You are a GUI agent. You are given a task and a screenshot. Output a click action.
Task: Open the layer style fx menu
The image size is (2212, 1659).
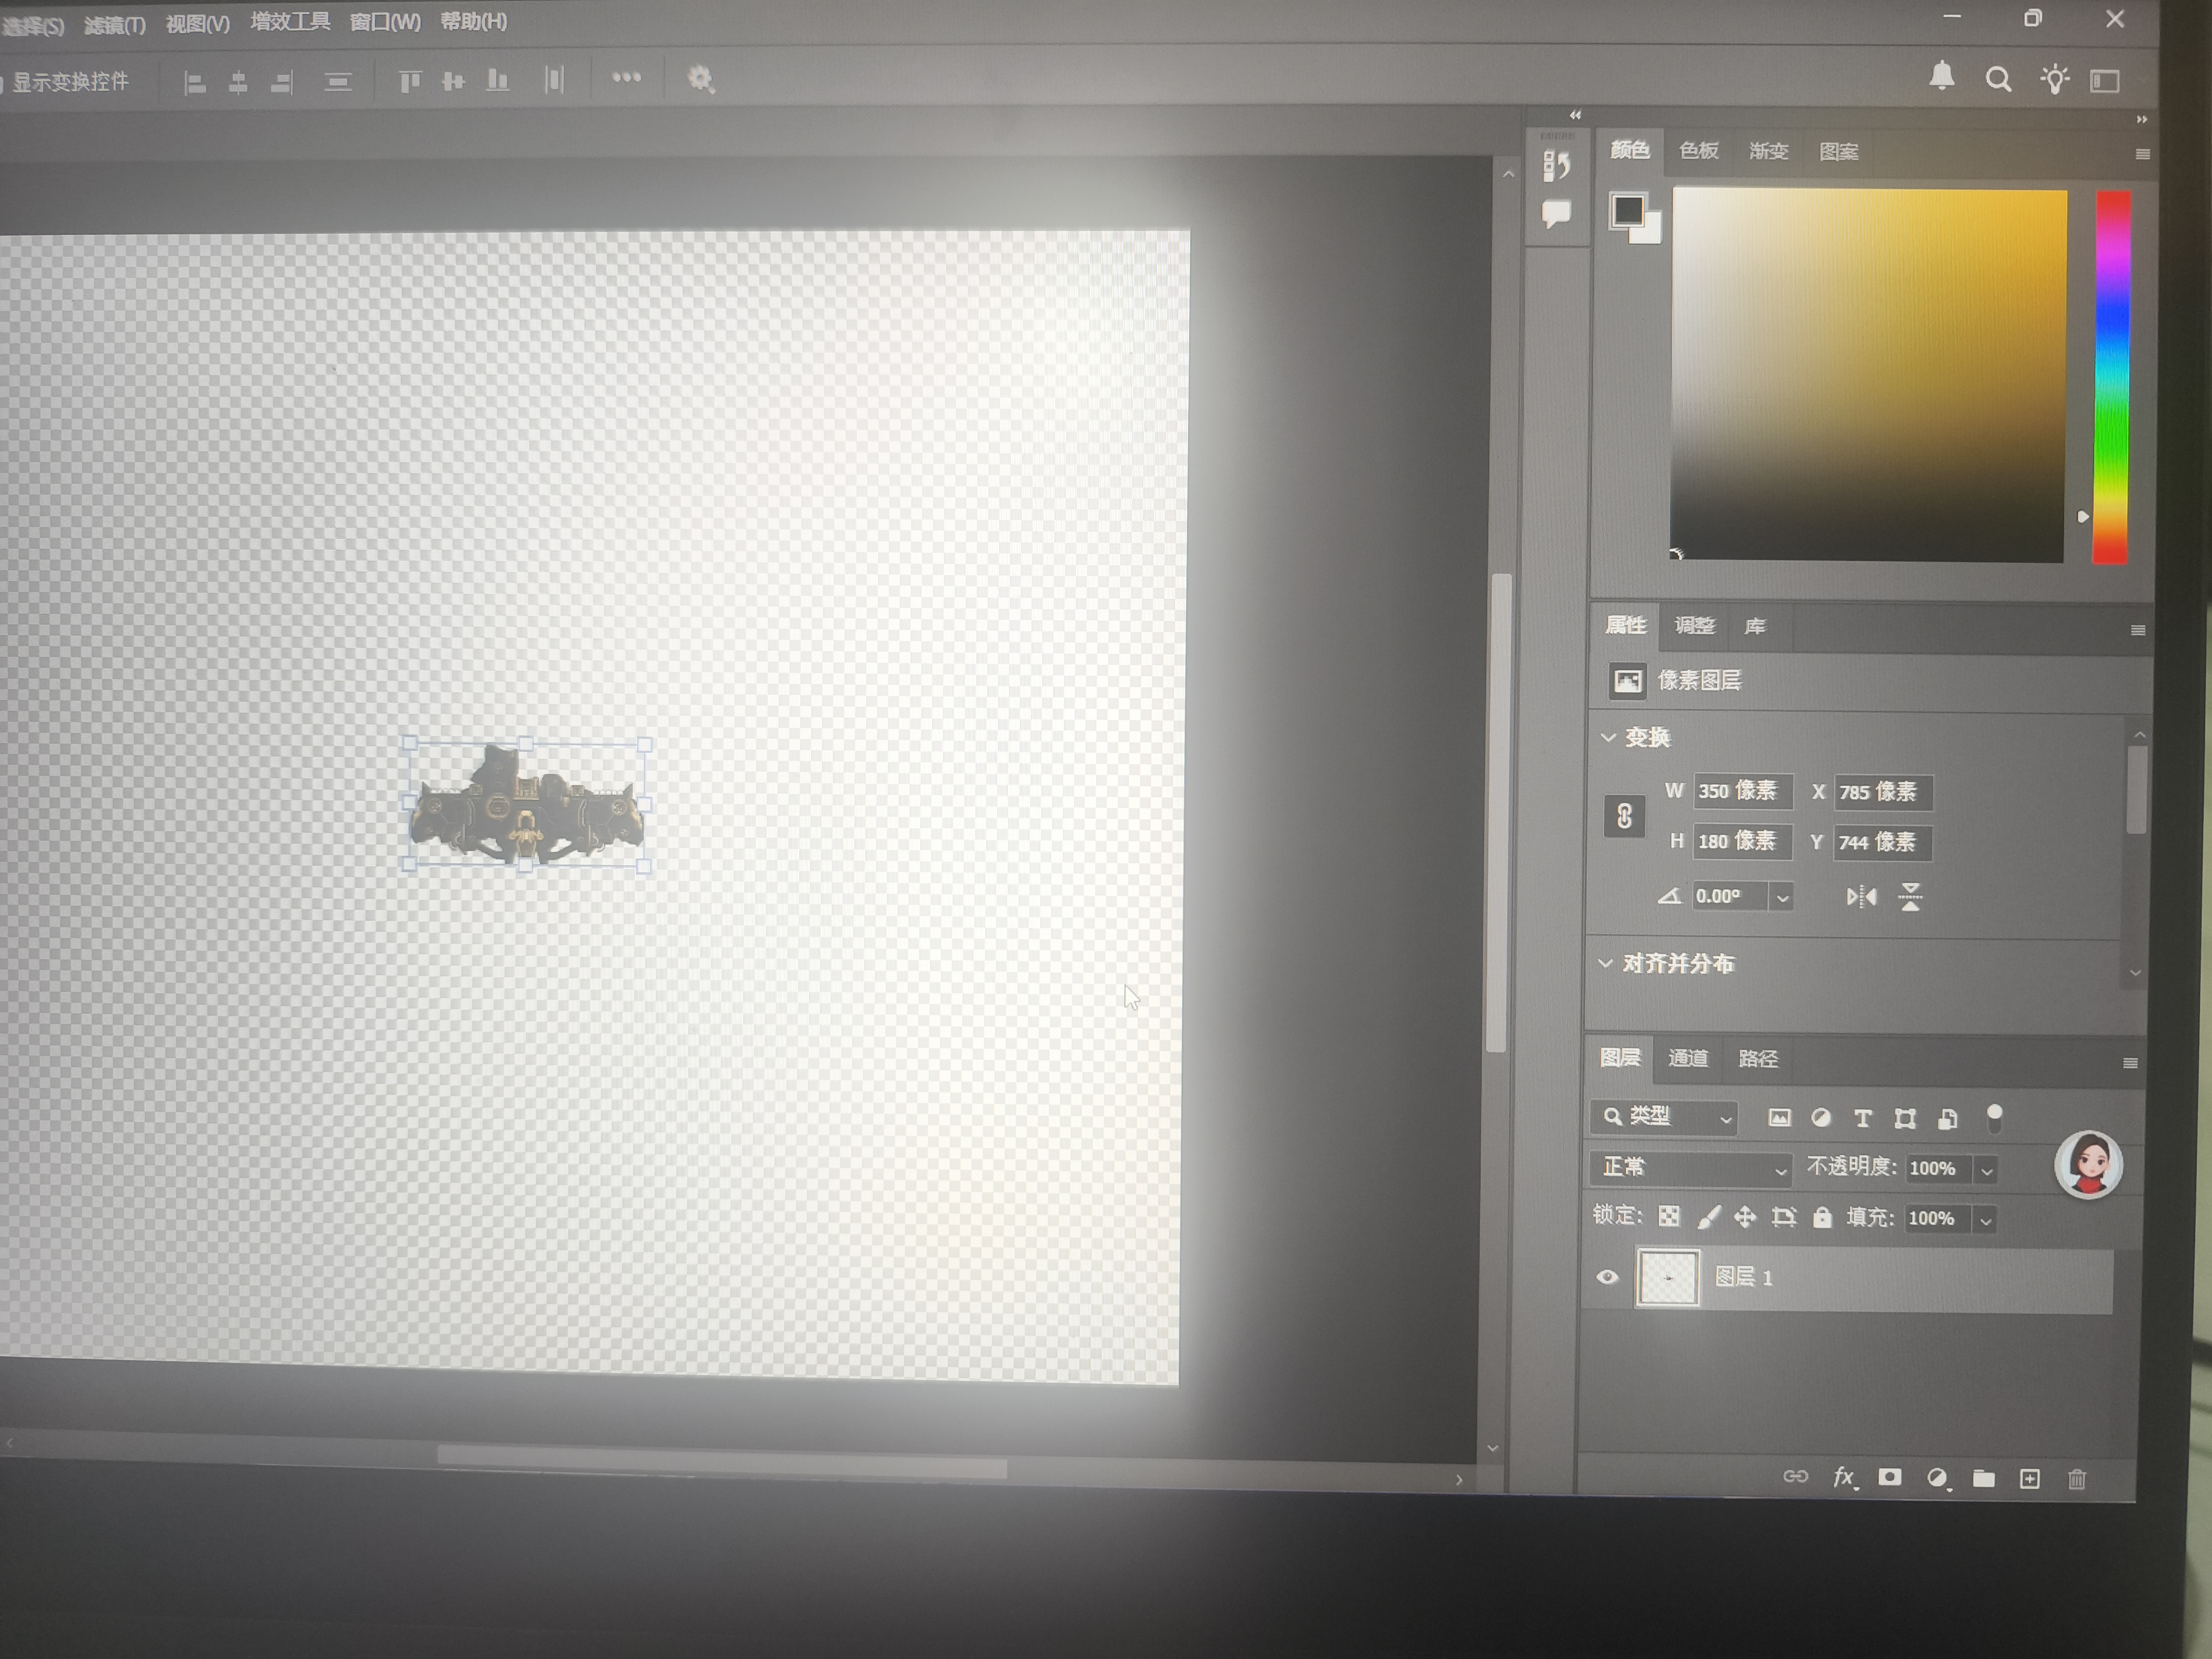pos(1843,1477)
